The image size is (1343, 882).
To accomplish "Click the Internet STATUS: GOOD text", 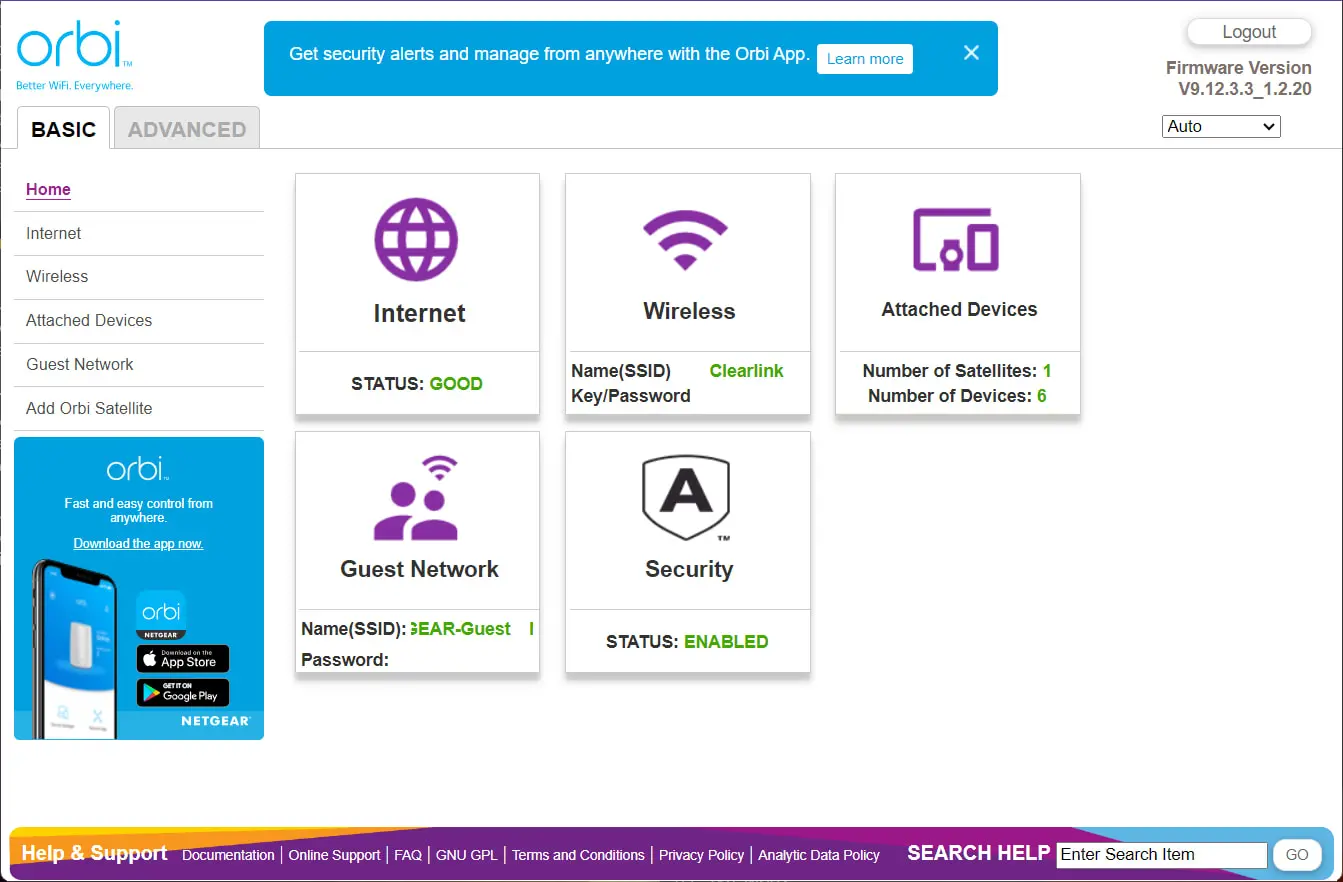I will pos(417,384).
